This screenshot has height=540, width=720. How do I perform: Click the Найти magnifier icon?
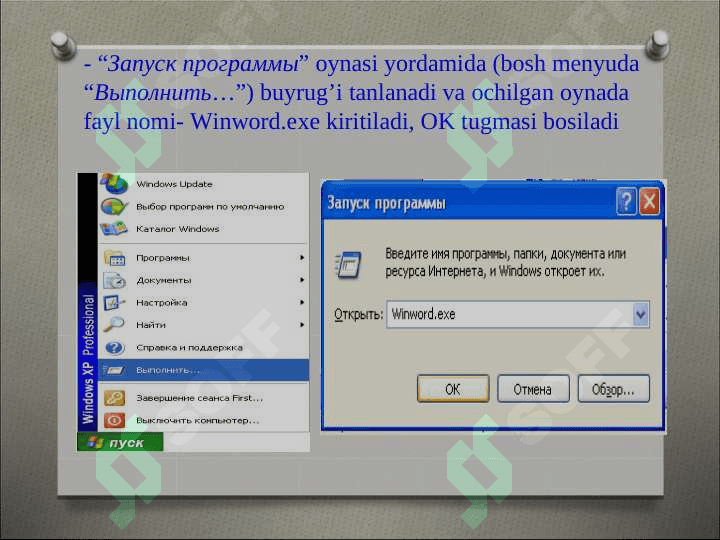(x=114, y=325)
